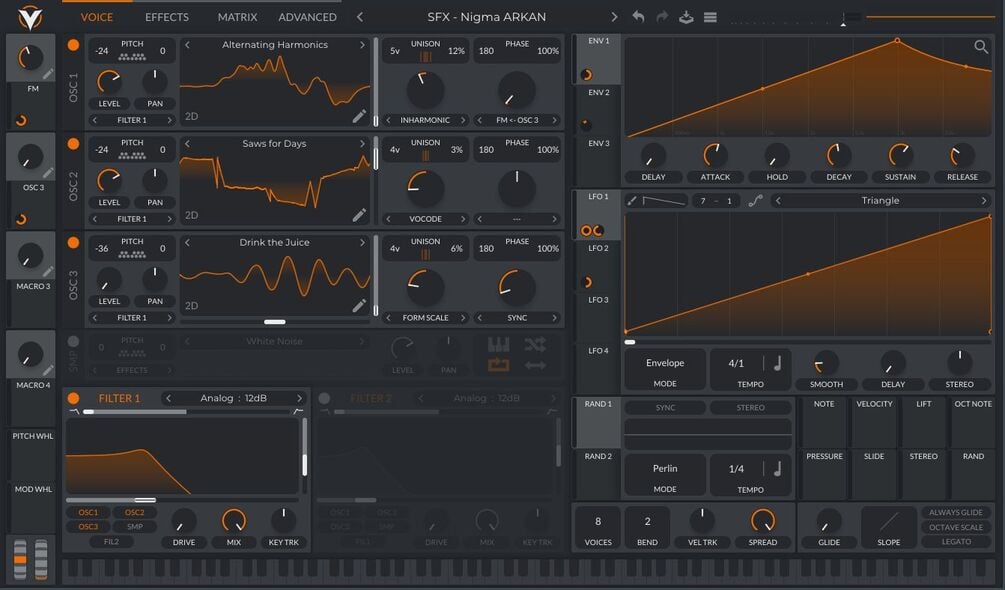Adjust the voice SPREAD knob
This screenshot has height=590, width=1005.
(763, 521)
